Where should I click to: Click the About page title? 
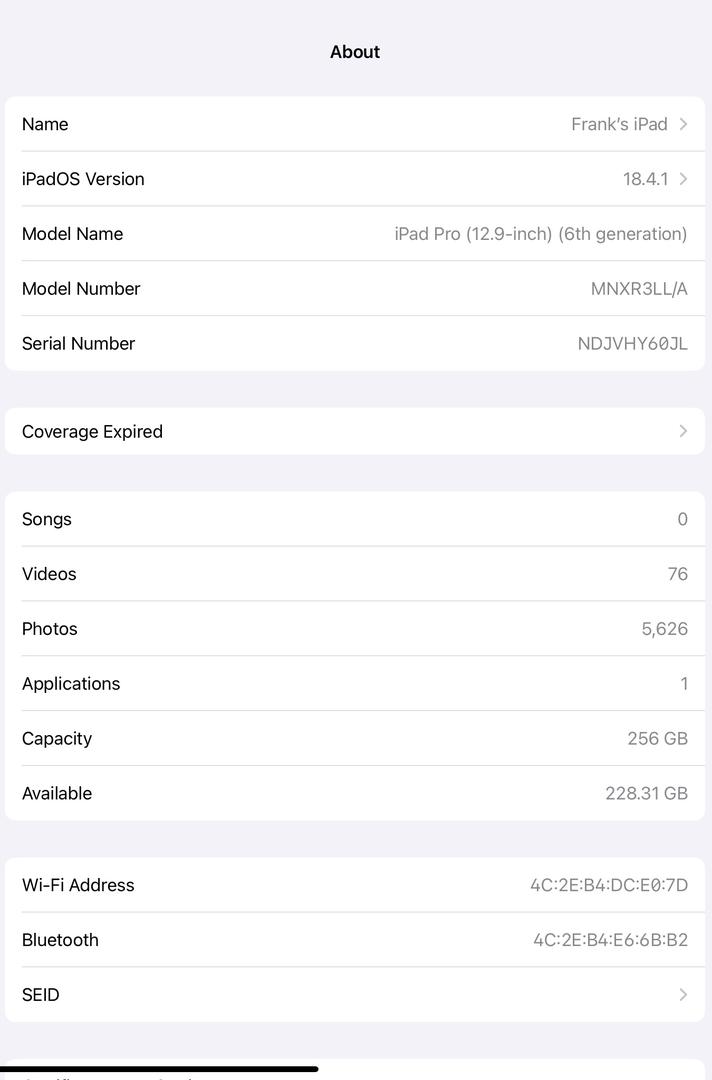355,52
